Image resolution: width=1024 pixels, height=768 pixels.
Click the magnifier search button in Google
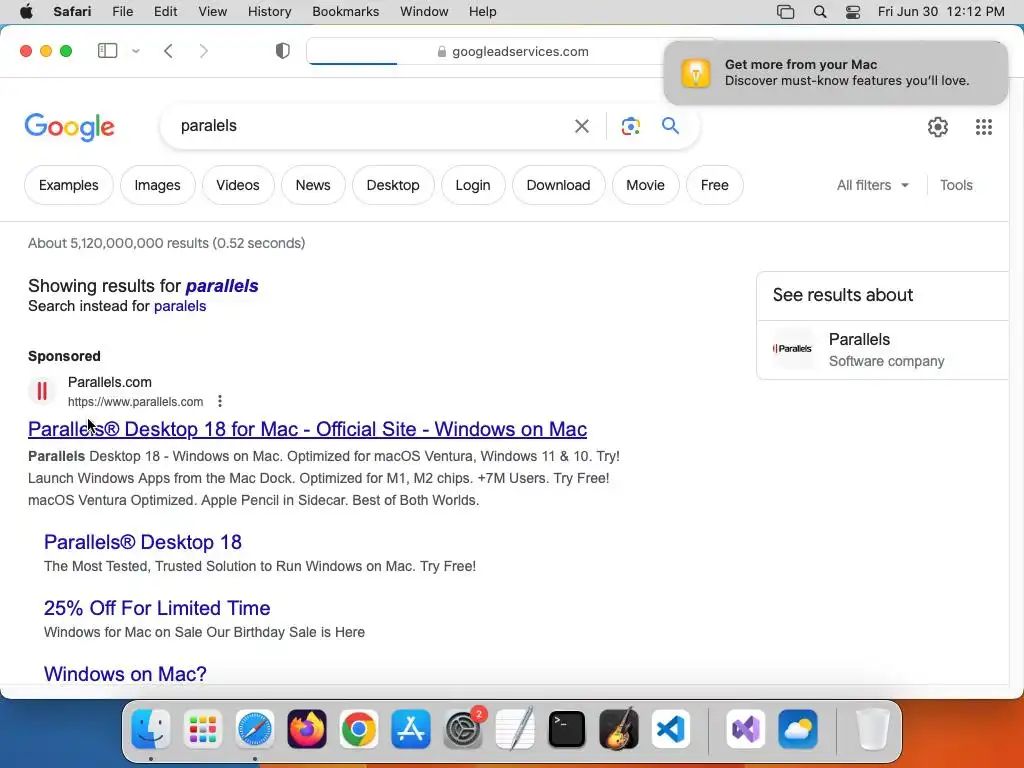(x=671, y=125)
